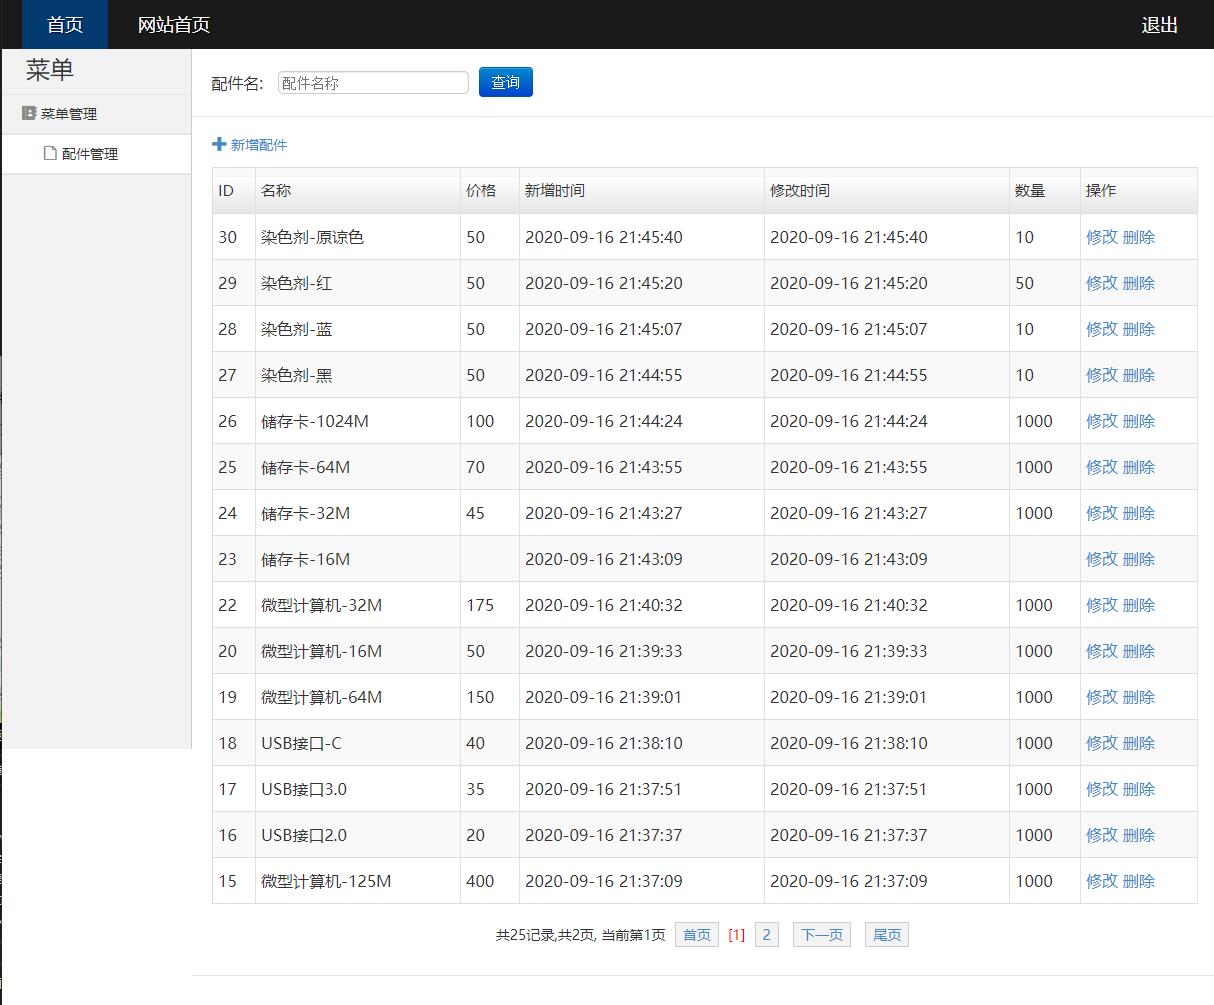Expand the 菜单管理 menu section

pos(68,114)
